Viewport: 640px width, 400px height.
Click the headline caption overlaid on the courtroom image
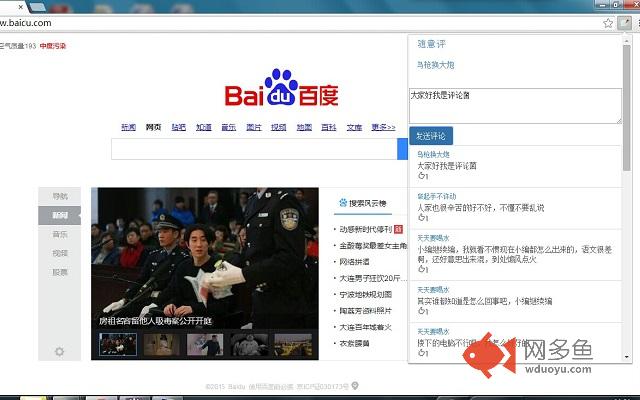click(x=155, y=321)
